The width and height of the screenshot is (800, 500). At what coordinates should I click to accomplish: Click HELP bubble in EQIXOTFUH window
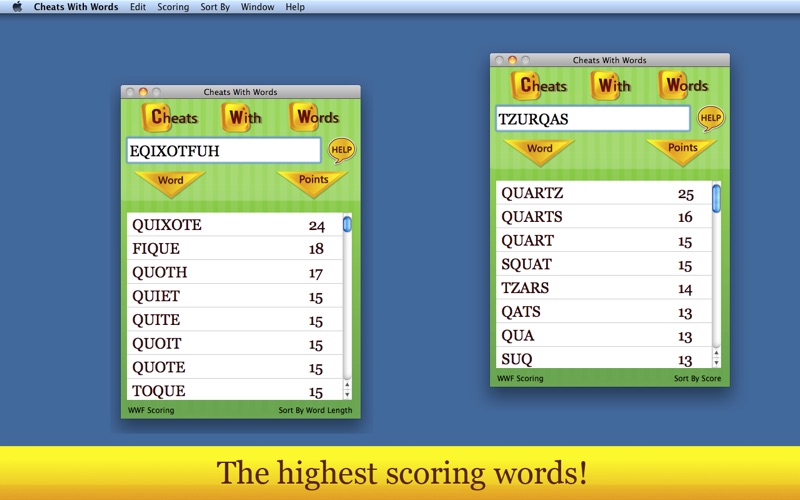(341, 150)
